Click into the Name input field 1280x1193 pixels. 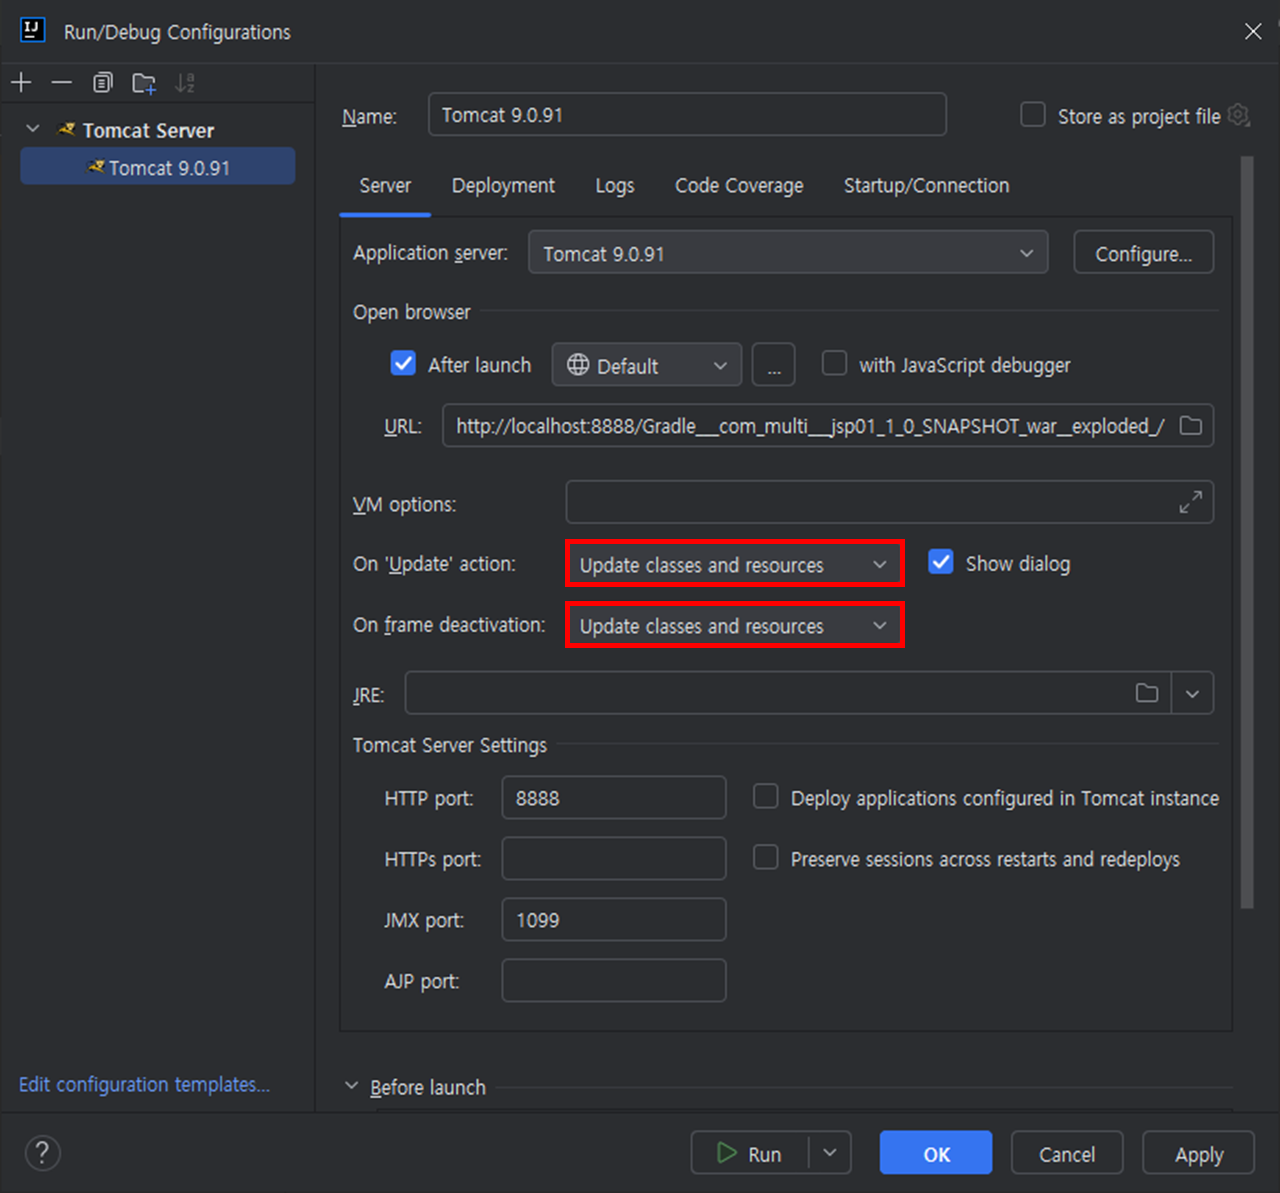[x=687, y=114]
